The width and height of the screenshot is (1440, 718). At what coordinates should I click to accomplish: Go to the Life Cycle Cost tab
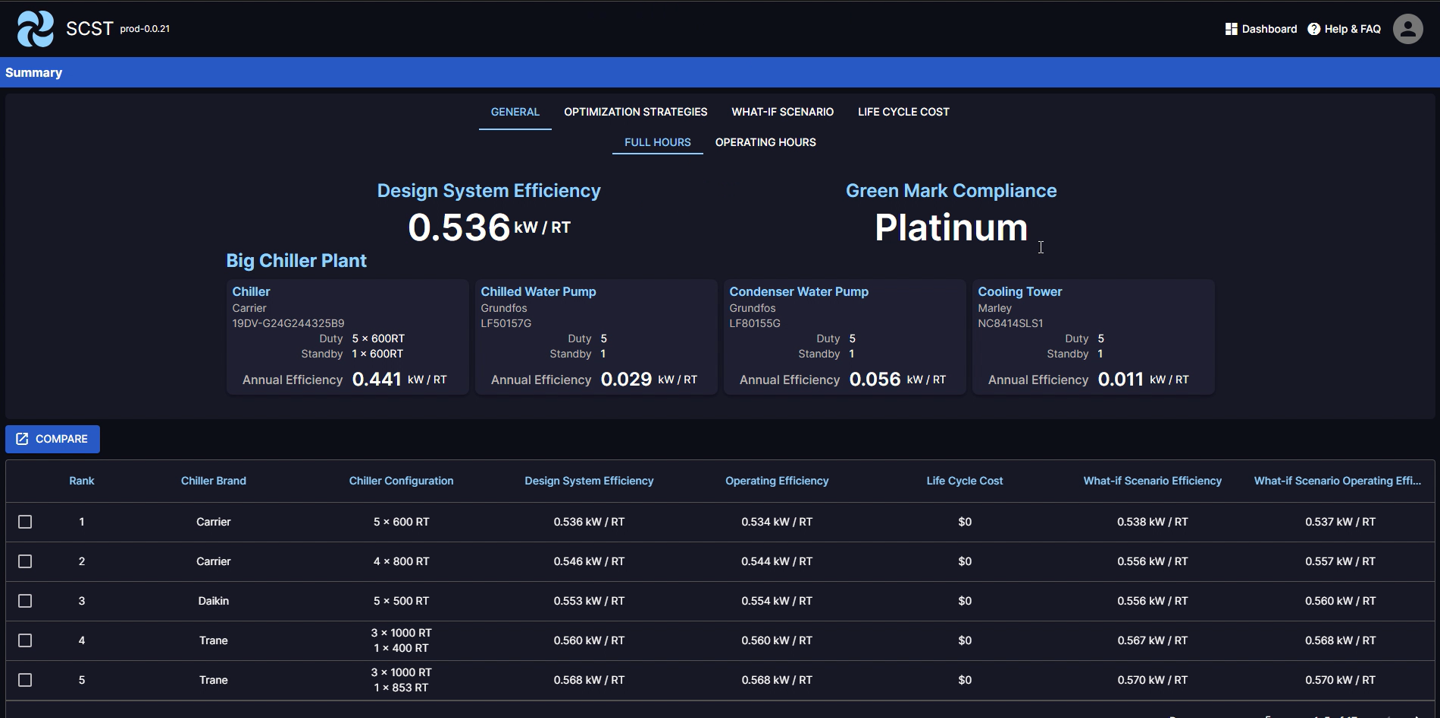(903, 112)
